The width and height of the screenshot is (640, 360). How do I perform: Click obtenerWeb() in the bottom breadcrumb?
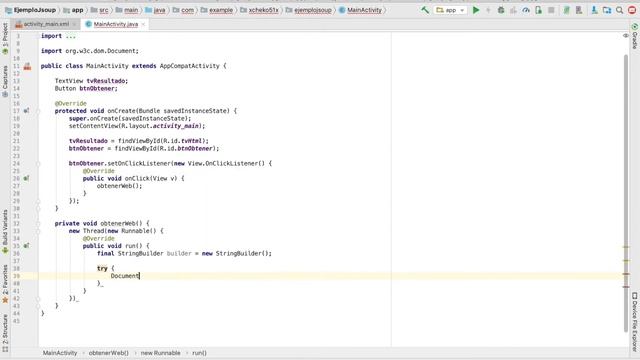(109, 353)
